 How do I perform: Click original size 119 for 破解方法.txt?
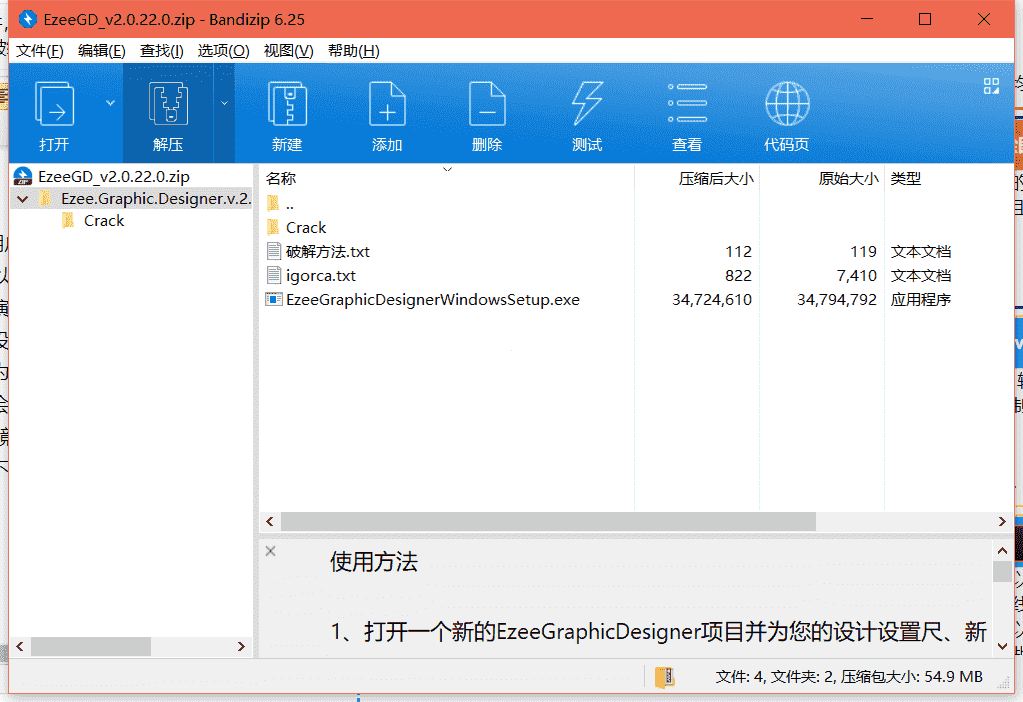pos(863,252)
